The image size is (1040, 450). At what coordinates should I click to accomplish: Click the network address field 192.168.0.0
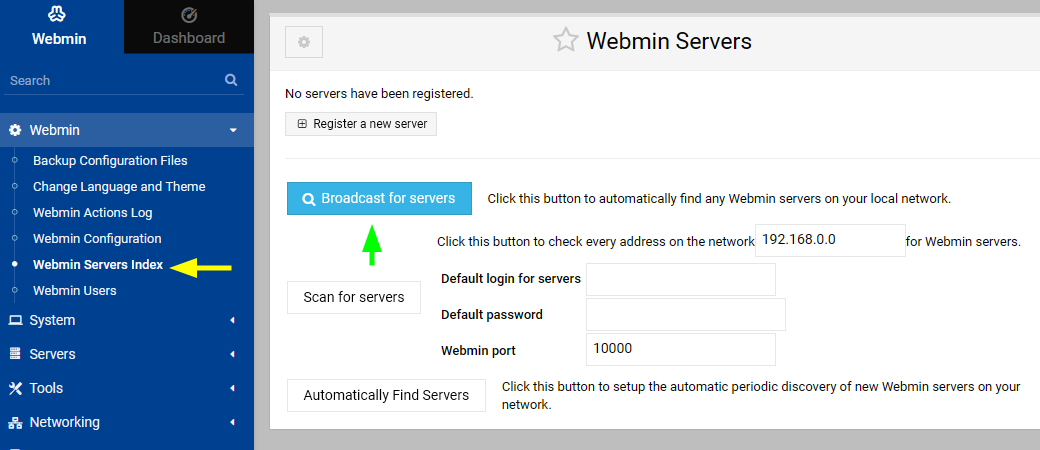tap(830, 240)
